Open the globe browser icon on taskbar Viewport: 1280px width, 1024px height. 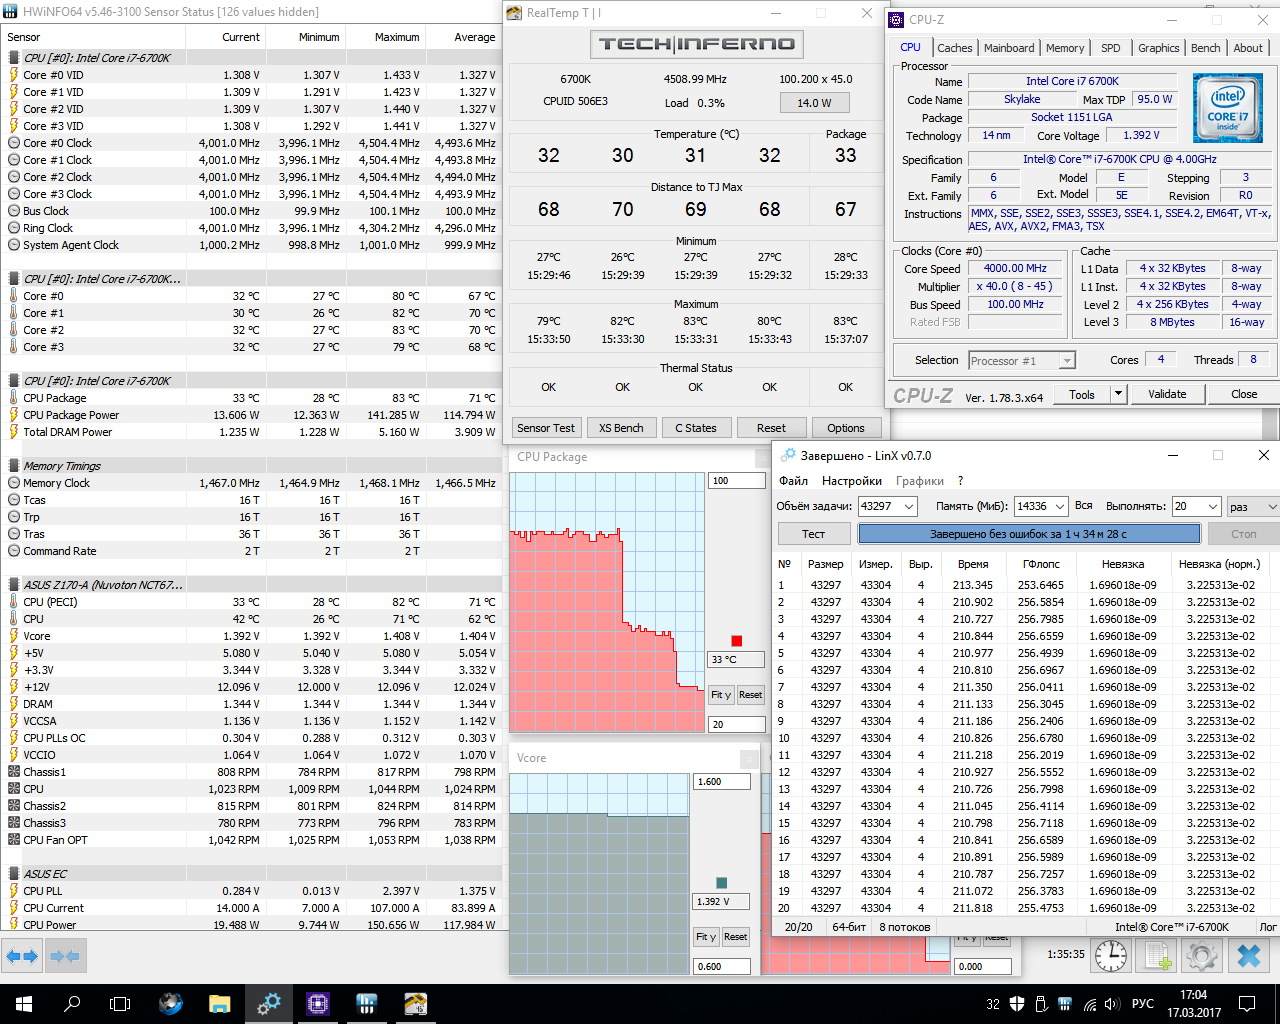[x=171, y=1004]
